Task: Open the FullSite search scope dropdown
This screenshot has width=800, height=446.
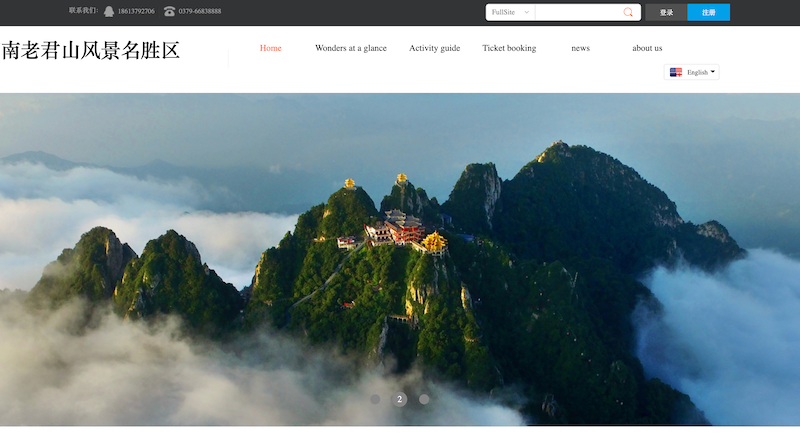Action: (x=510, y=12)
